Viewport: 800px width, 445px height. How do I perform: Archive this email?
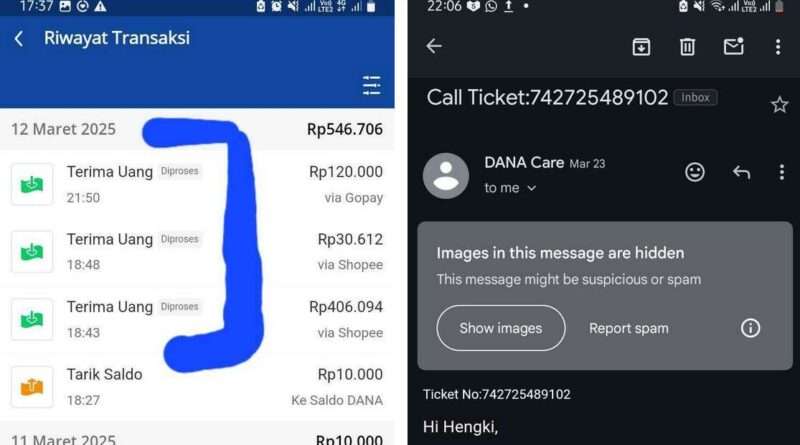pyautogui.click(x=641, y=46)
